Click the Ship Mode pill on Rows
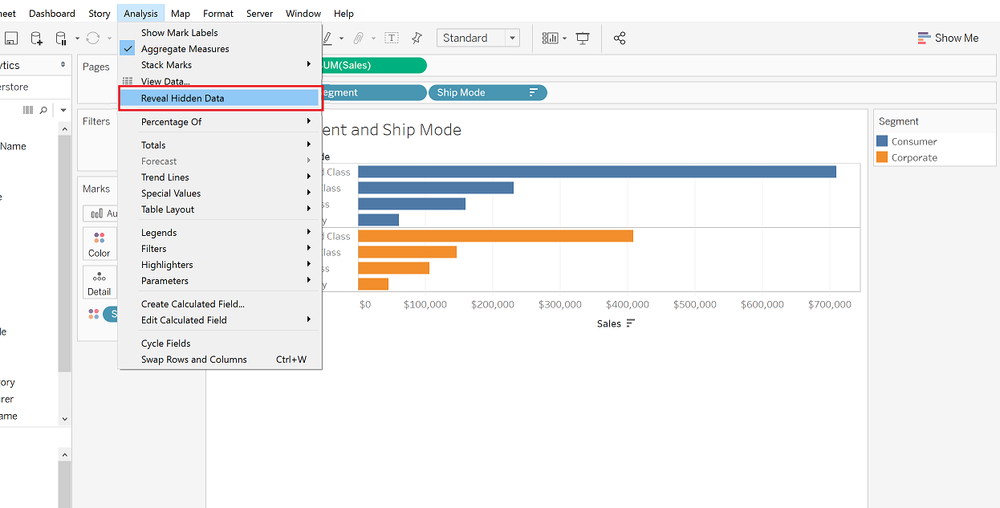1000x508 pixels. click(x=488, y=92)
